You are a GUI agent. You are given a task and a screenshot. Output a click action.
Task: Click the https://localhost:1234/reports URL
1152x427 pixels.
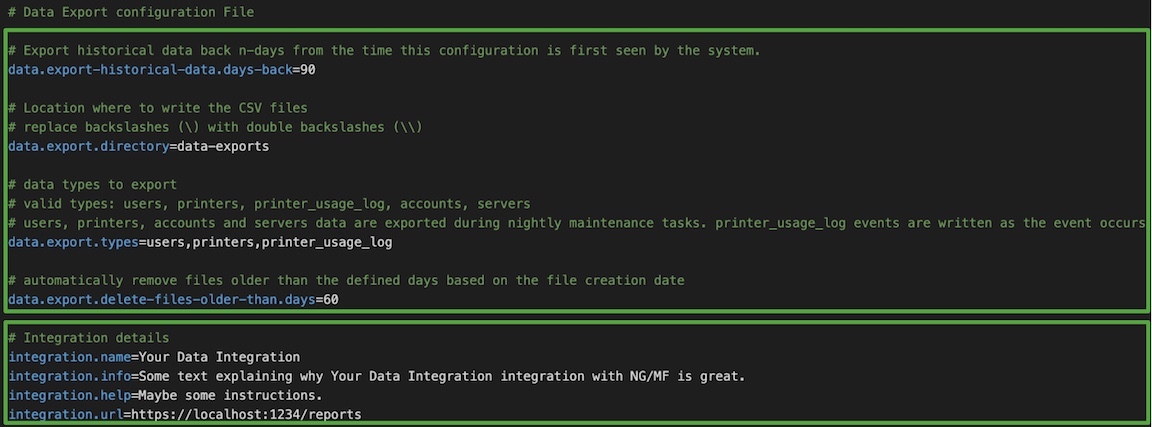(x=246, y=415)
